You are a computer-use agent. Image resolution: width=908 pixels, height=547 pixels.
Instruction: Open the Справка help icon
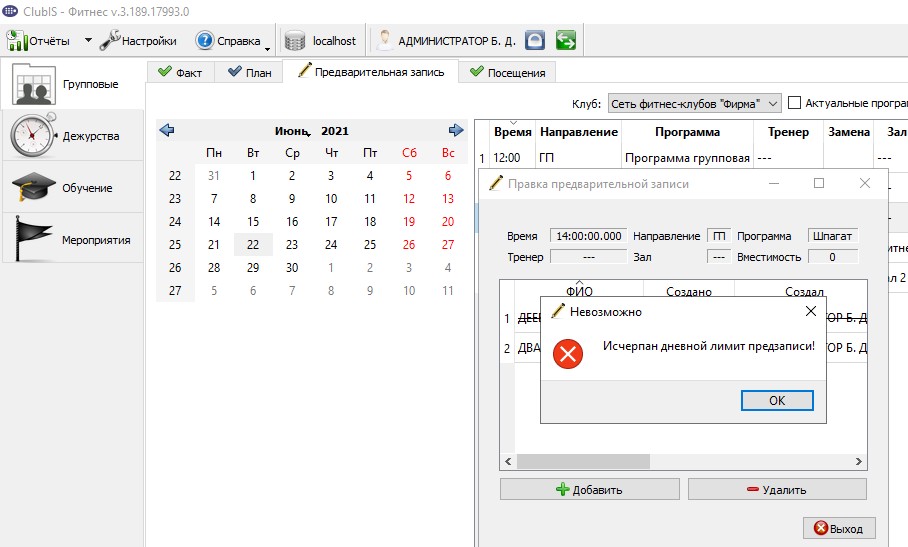click(204, 41)
